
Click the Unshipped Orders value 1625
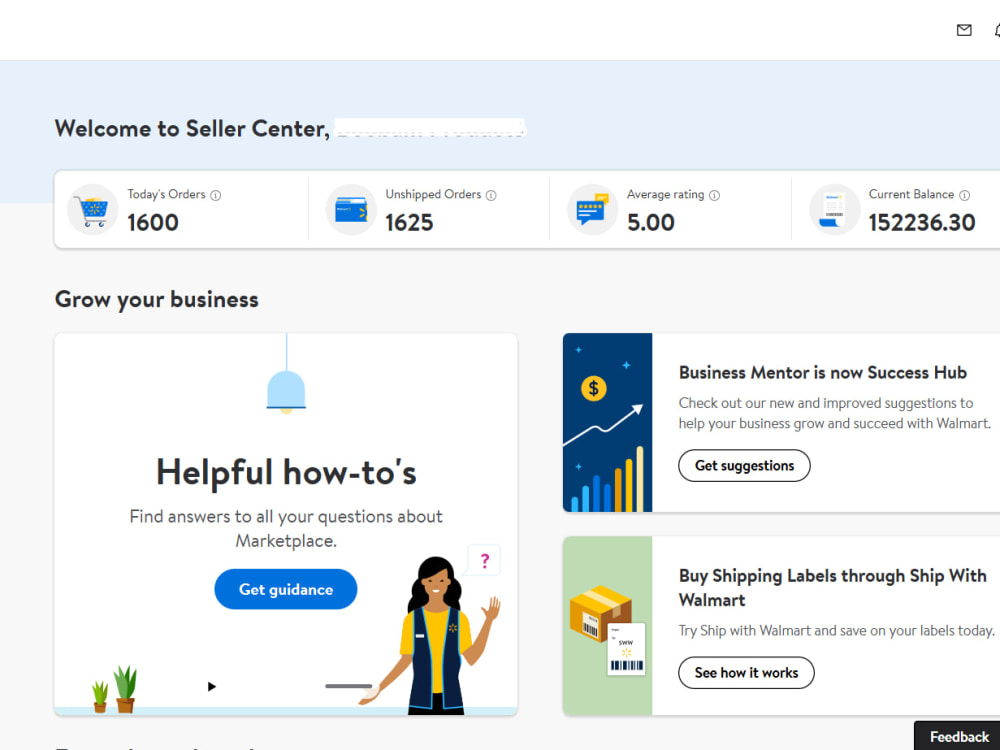tap(409, 223)
